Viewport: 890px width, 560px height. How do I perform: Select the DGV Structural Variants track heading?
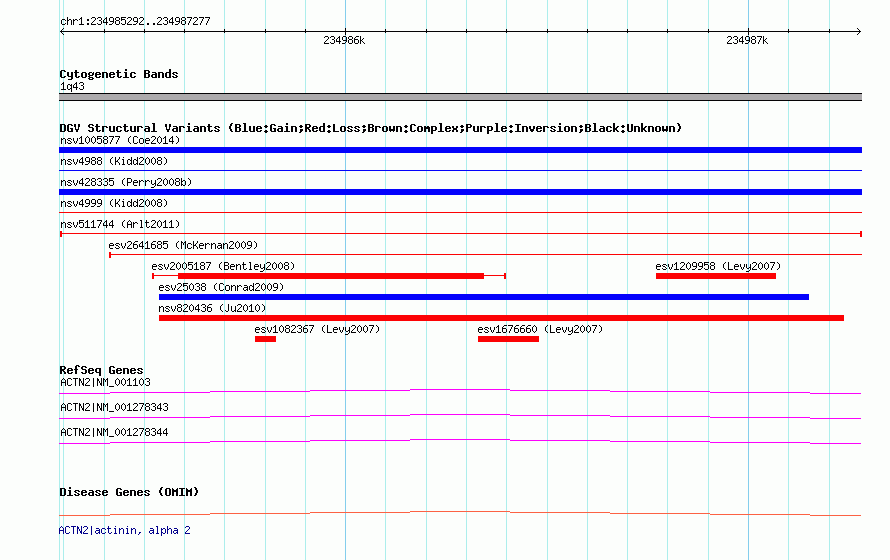pos(371,128)
